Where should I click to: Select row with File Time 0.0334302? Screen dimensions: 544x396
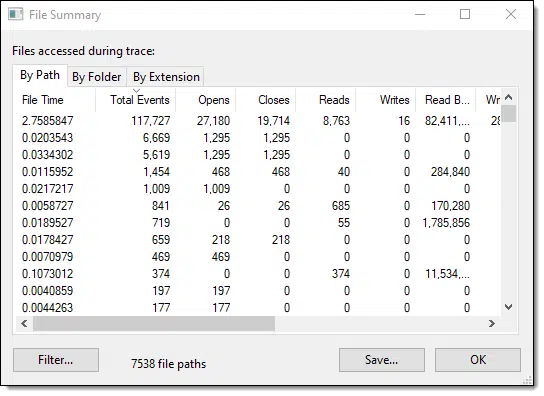tap(257, 155)
